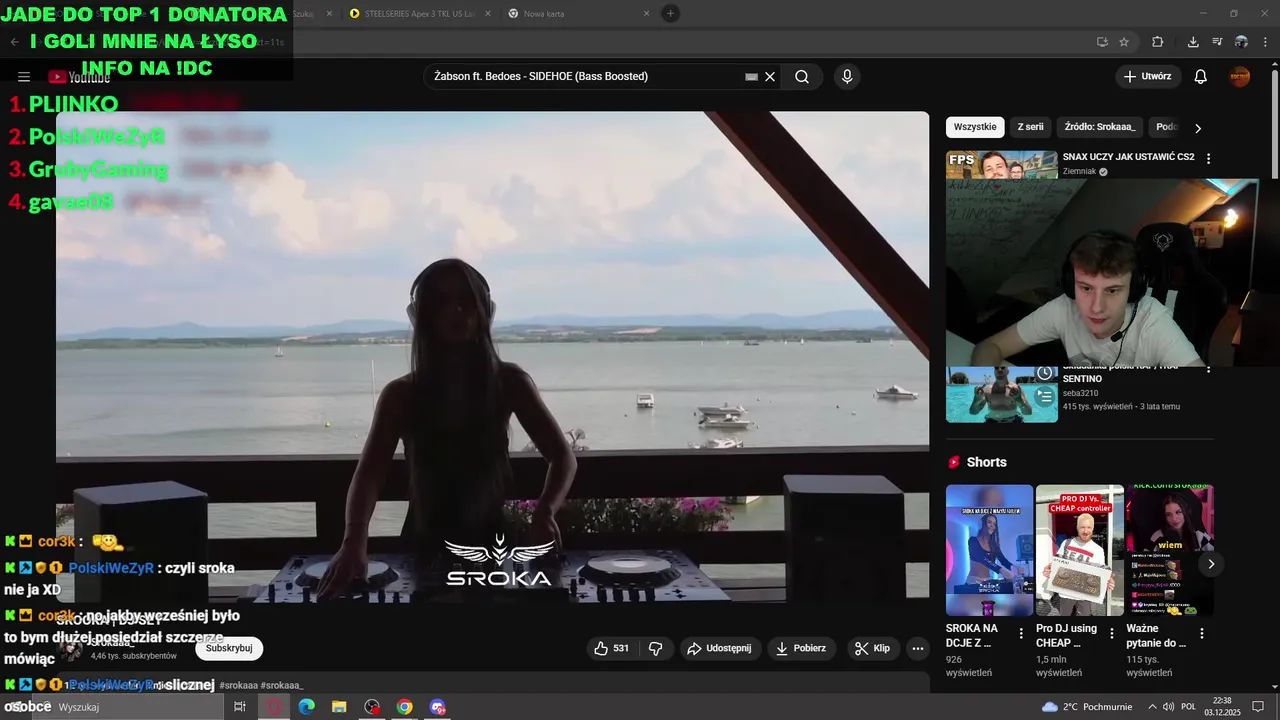Open Chrome downloads
Image resolution: width=1280 pixels, height=720 pixels.
(x=1193, y=42)
